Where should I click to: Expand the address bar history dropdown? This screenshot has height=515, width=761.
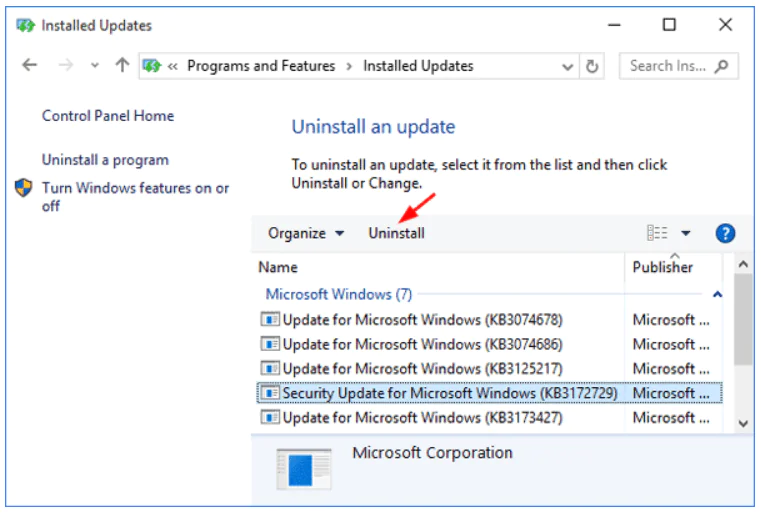click(566, 66)
